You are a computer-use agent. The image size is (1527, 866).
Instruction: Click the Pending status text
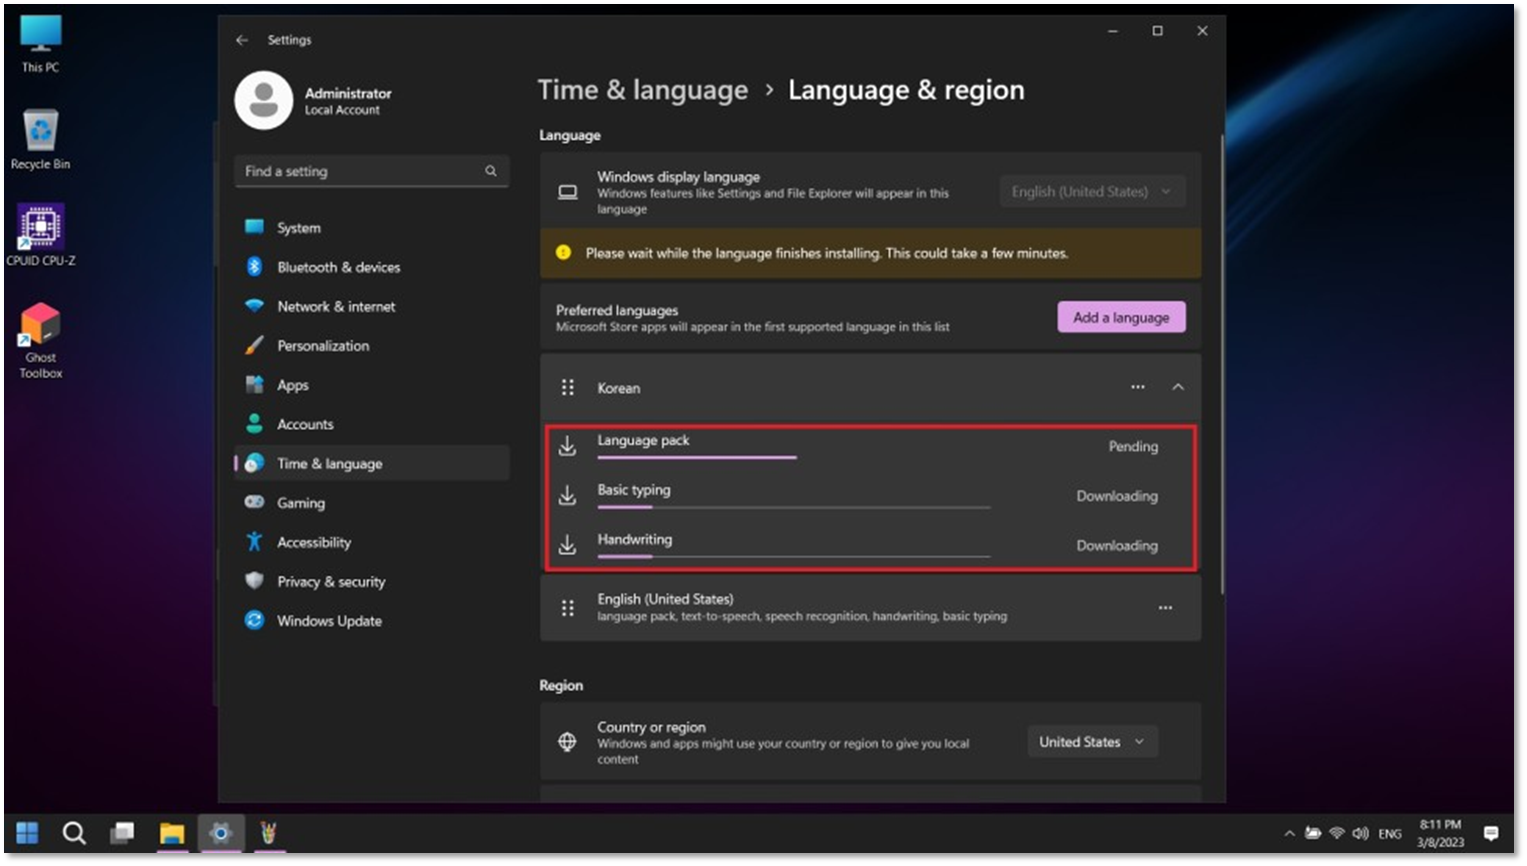[x=1133, y=446]
